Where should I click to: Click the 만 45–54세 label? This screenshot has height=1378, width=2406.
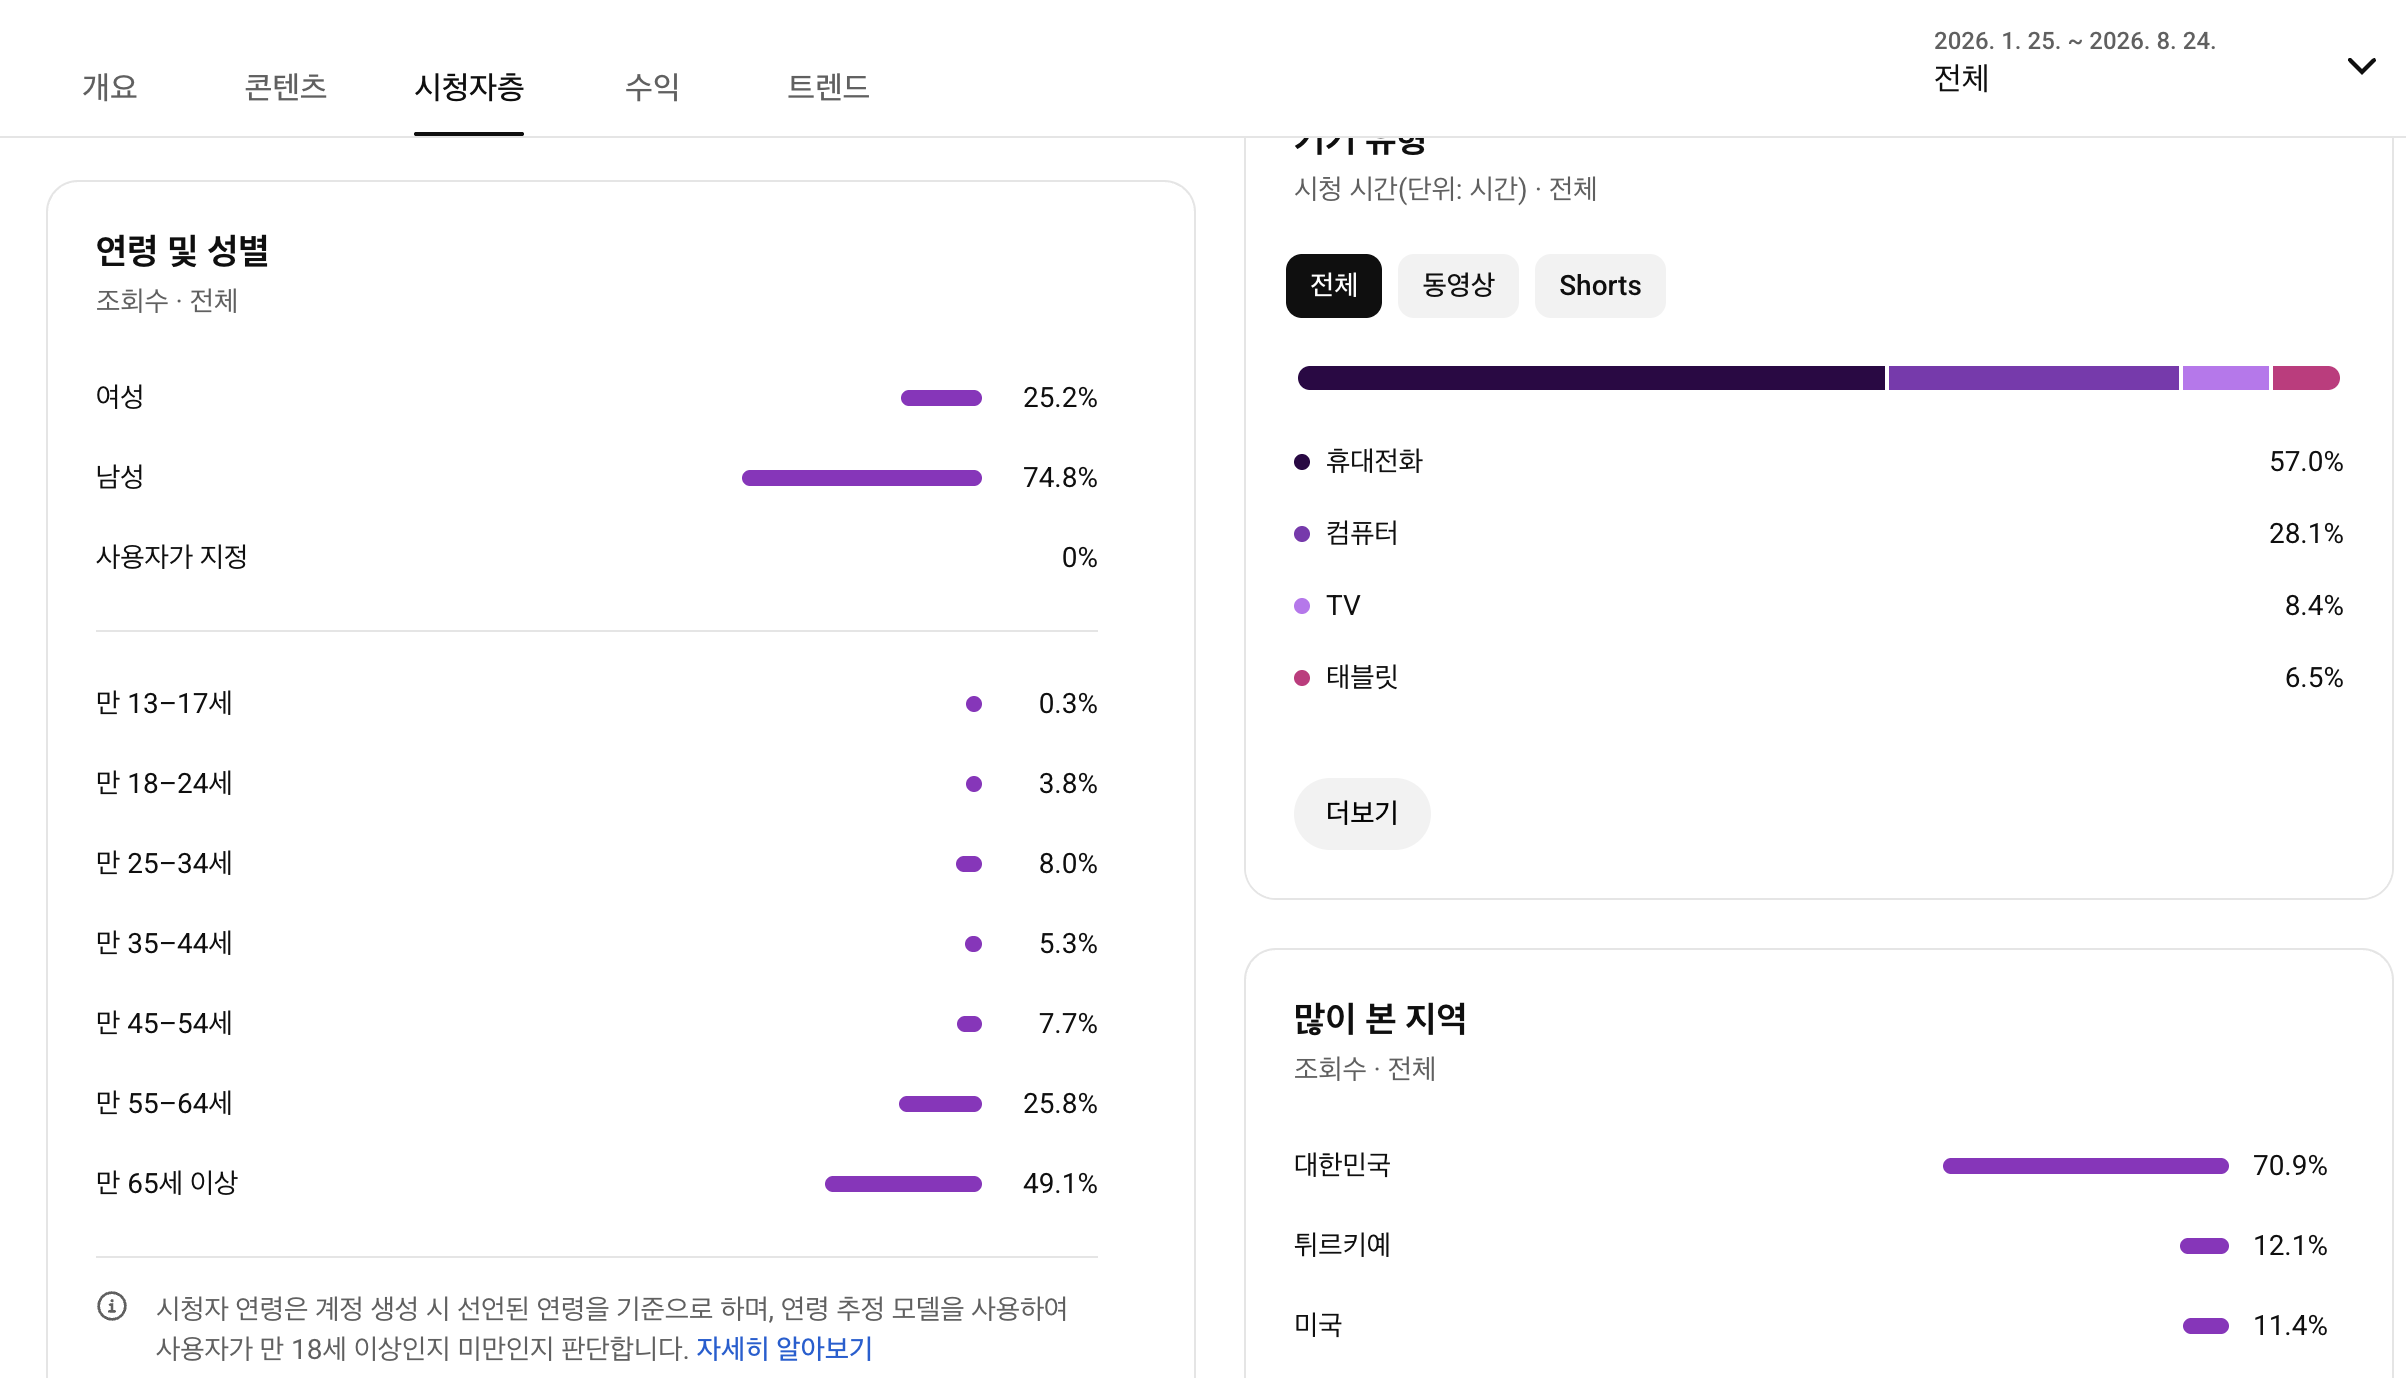164,1023
